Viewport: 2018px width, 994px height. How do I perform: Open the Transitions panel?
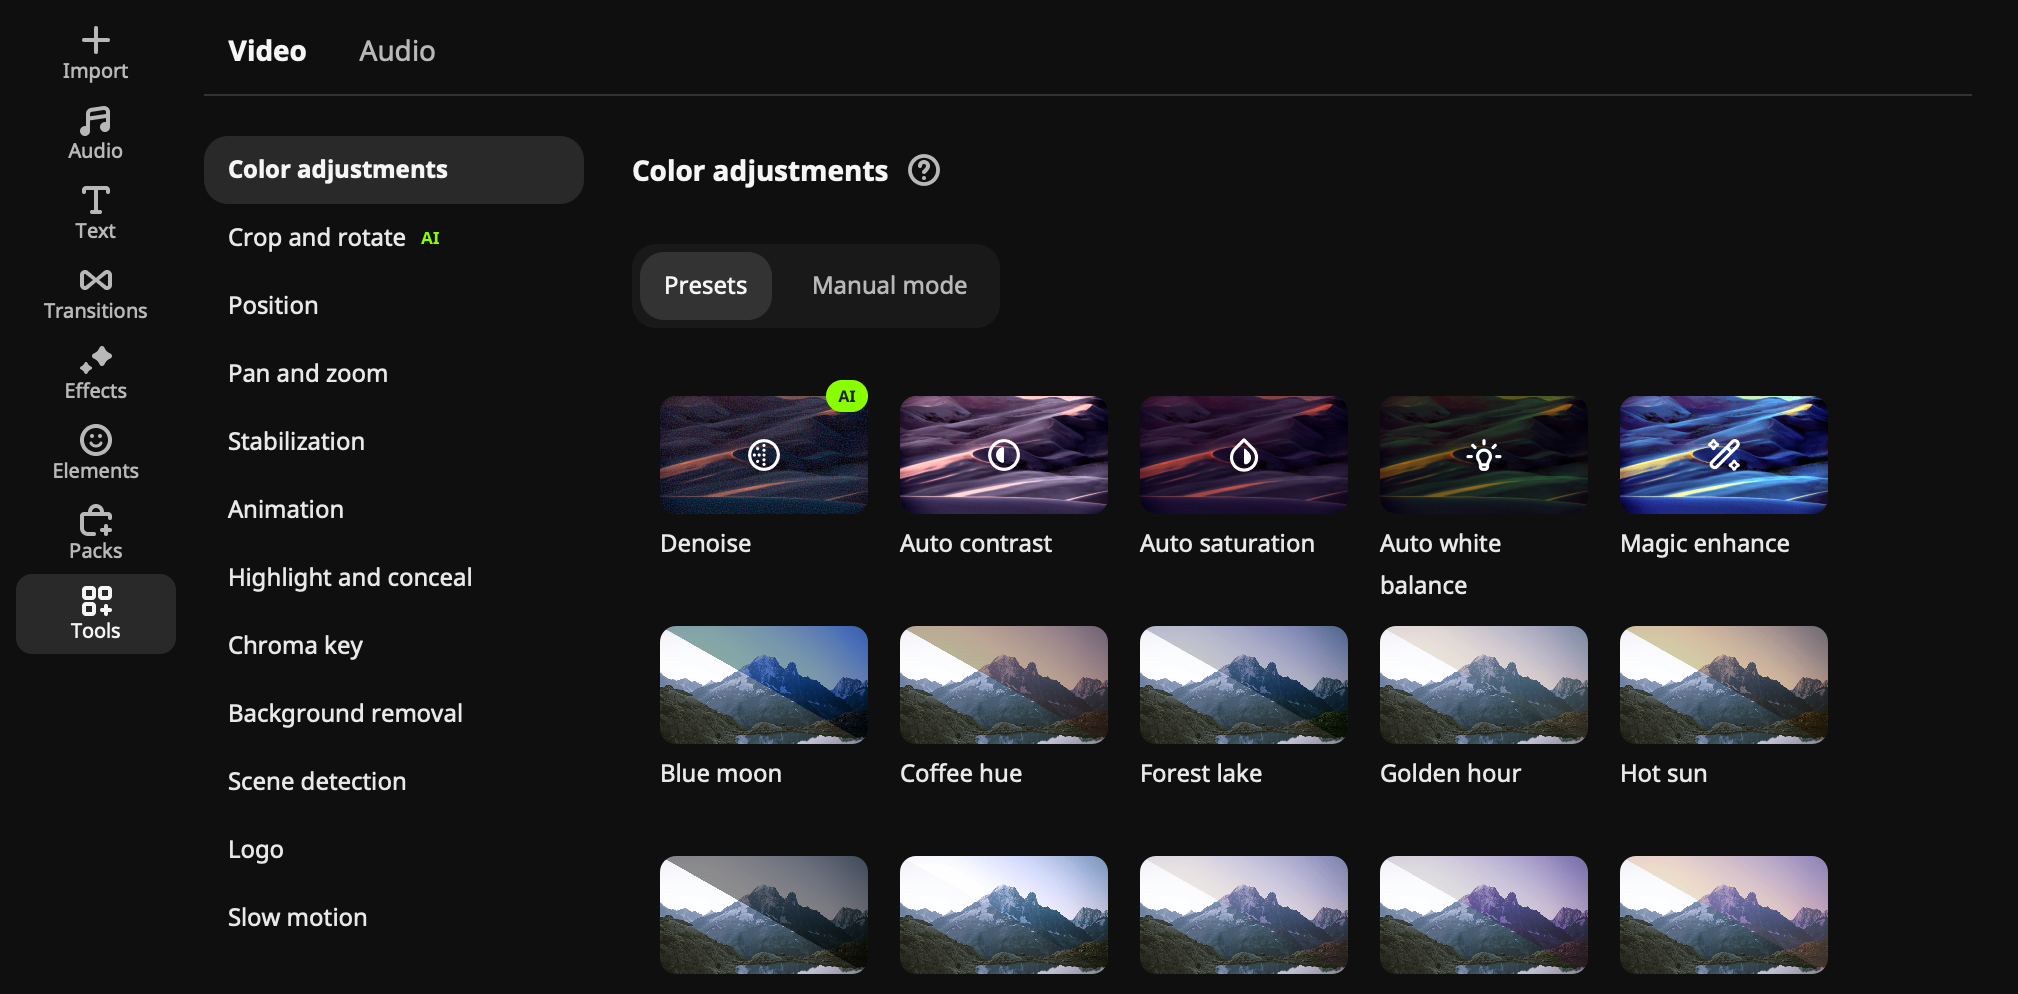pos(95,293)
